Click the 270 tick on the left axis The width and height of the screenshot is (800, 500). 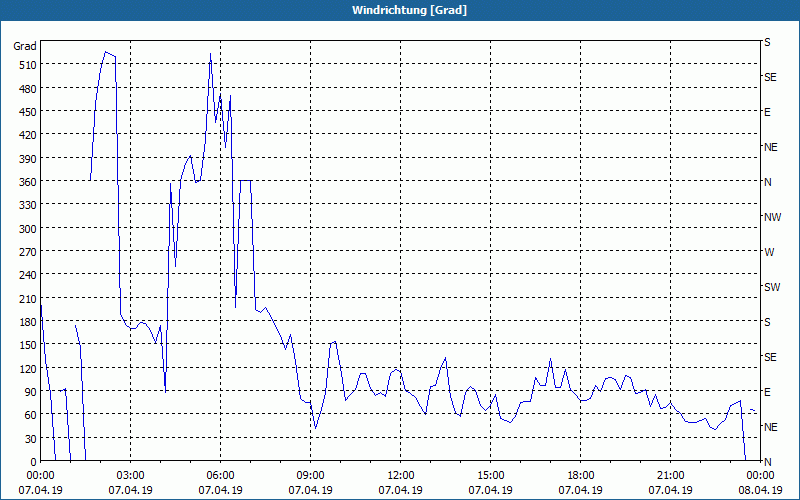(x=25, y=251)
